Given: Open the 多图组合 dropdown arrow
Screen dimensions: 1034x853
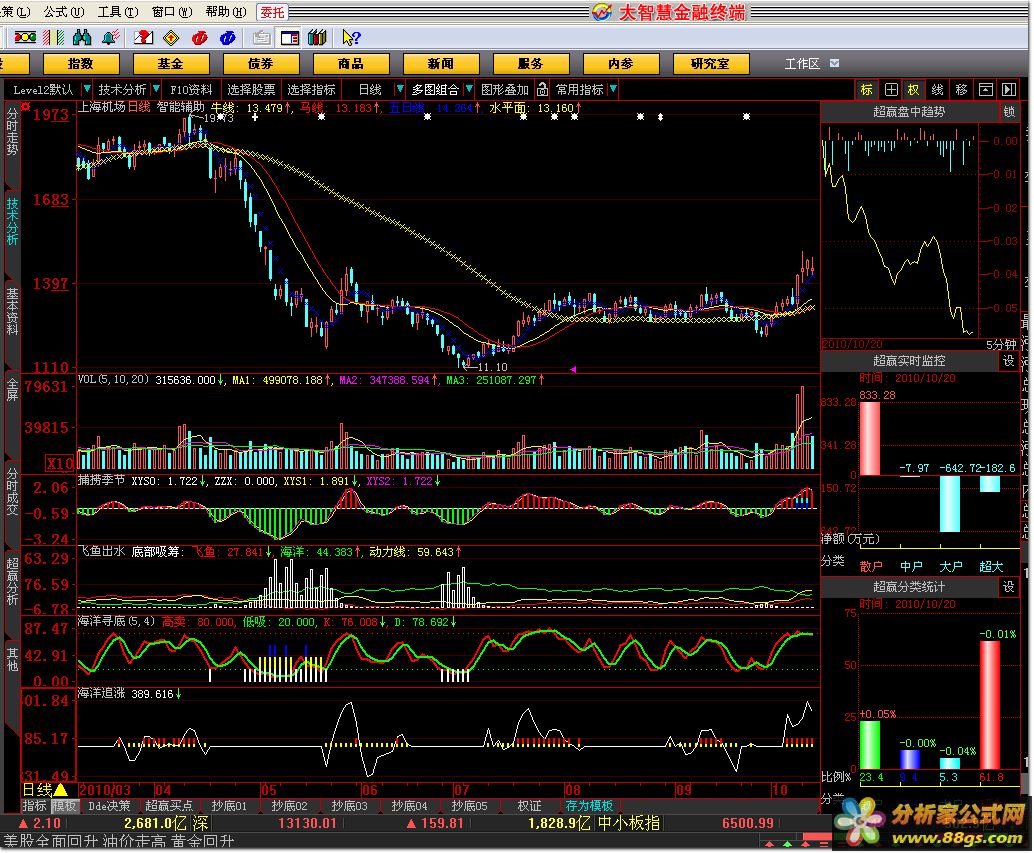Looking at the screenshot, I should [x=469, y=88].
